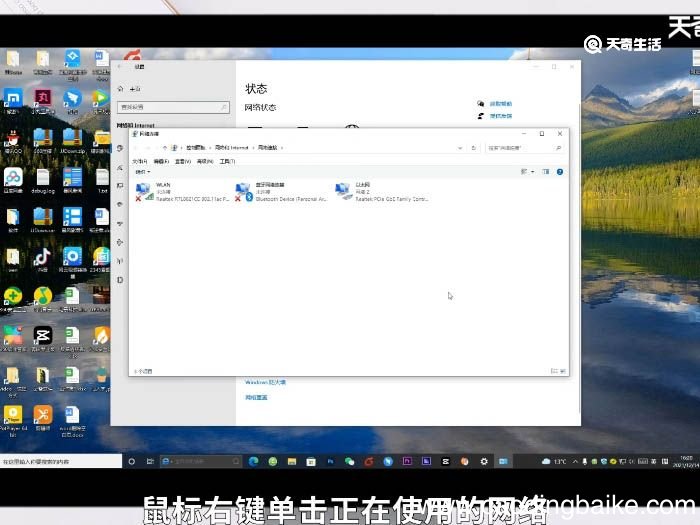The width and height of the screenshot is (700, 525).
Task: Open the Organize dropdown in Network Connections
Action: coord(143,172)
